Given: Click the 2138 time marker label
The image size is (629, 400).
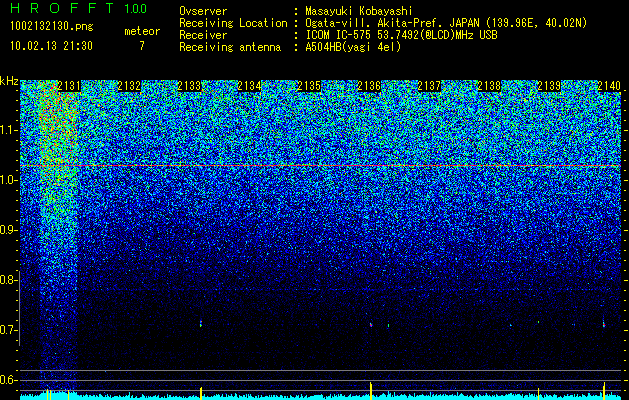Looking at the screenshot, I should click(x=489, y=86).
